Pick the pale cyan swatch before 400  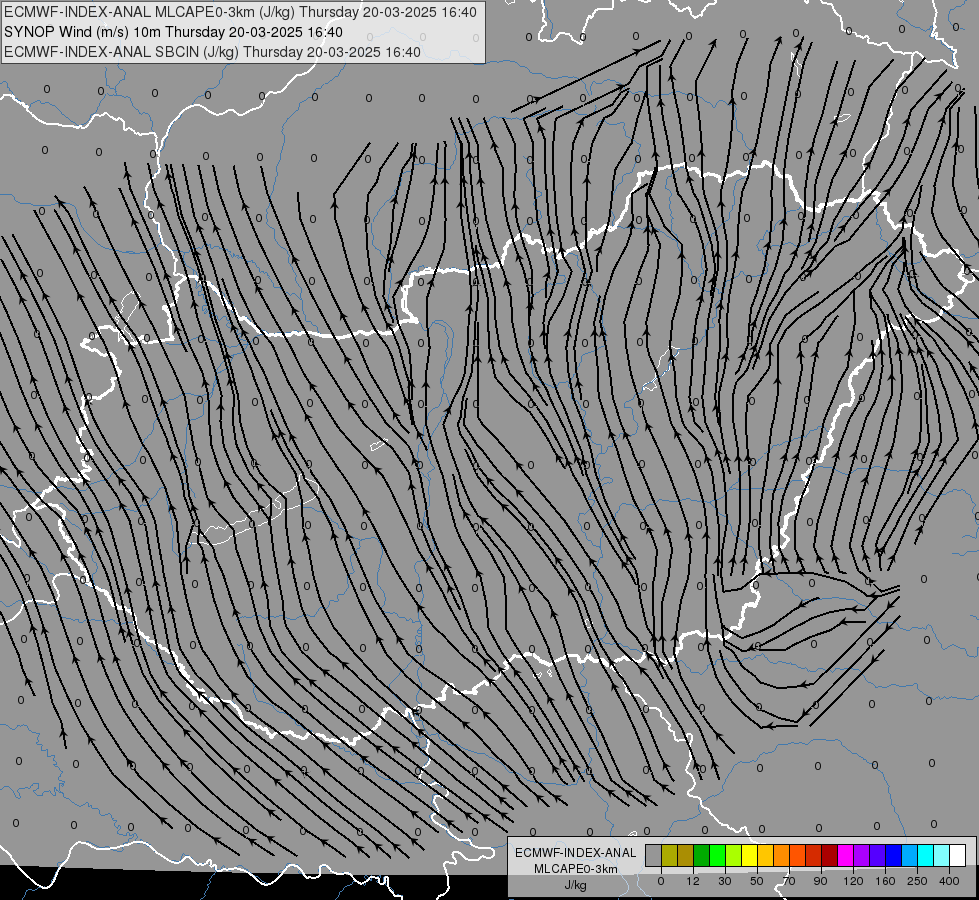tap(942, 855)
